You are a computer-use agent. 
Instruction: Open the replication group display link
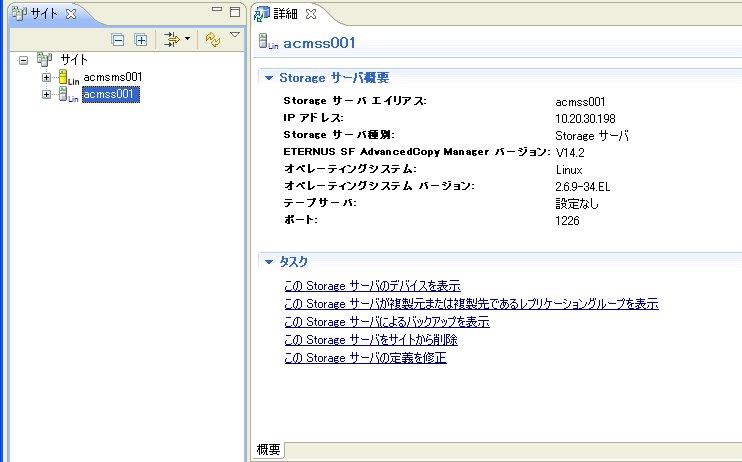471,304
